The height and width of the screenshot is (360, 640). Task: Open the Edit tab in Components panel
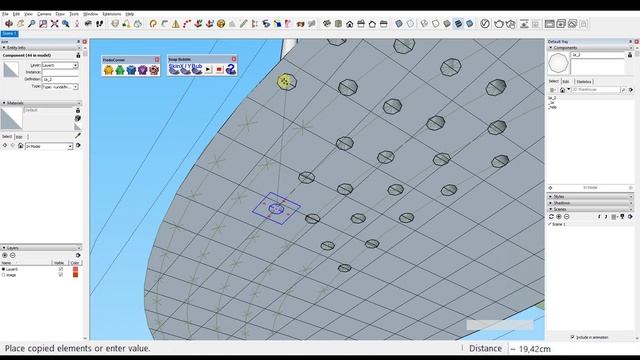pyautogui.click(x=566, y=82)
